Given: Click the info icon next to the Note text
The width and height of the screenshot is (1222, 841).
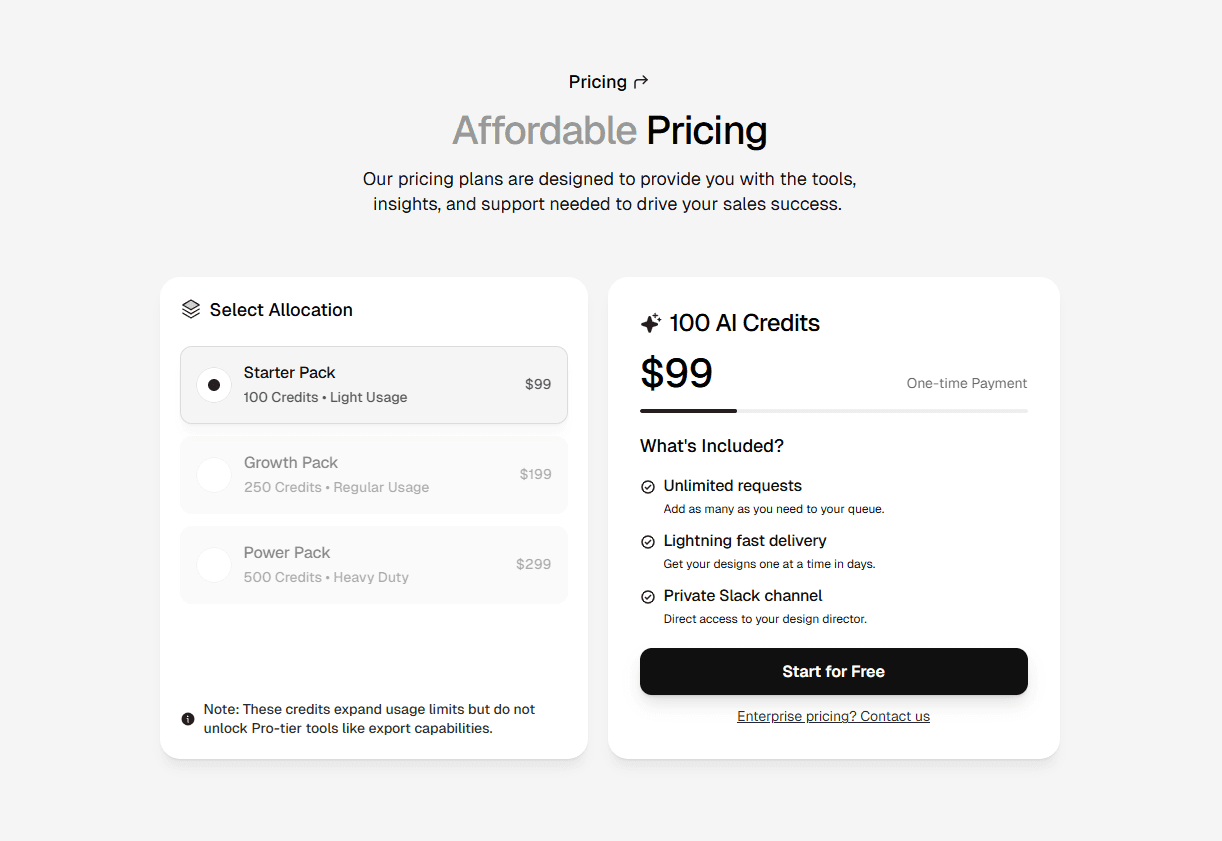Looking at the screenshot, I should pyautogui.click(x=187, y=718).
